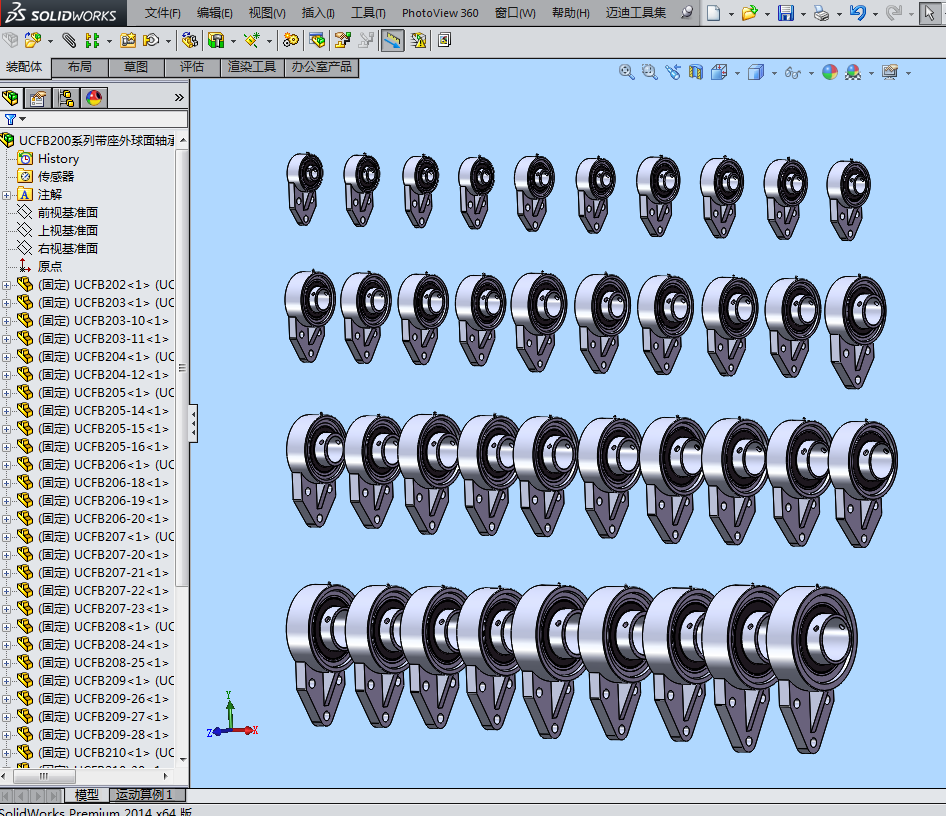This screenshot has height=816, width=946.
Task: Click the New Motion Study icon
Action: (291, 40)
